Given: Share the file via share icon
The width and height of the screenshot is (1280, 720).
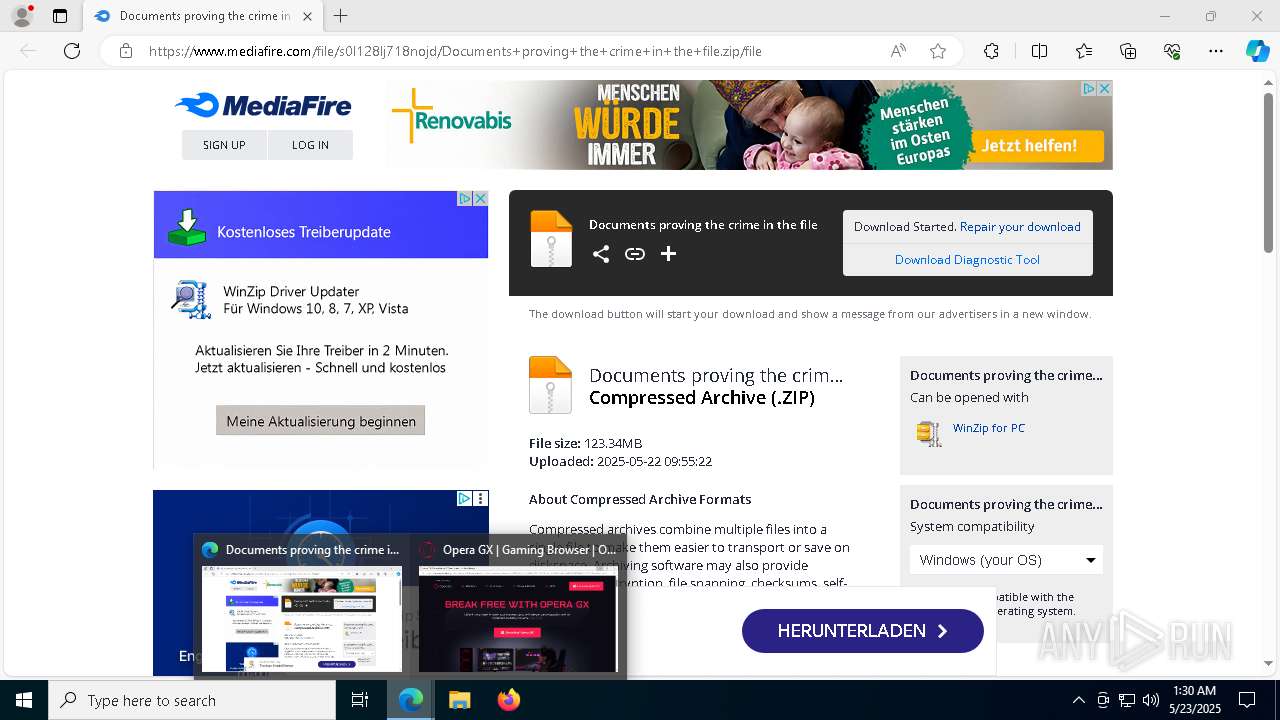Looking at the screenshot, I should (601, 254).
